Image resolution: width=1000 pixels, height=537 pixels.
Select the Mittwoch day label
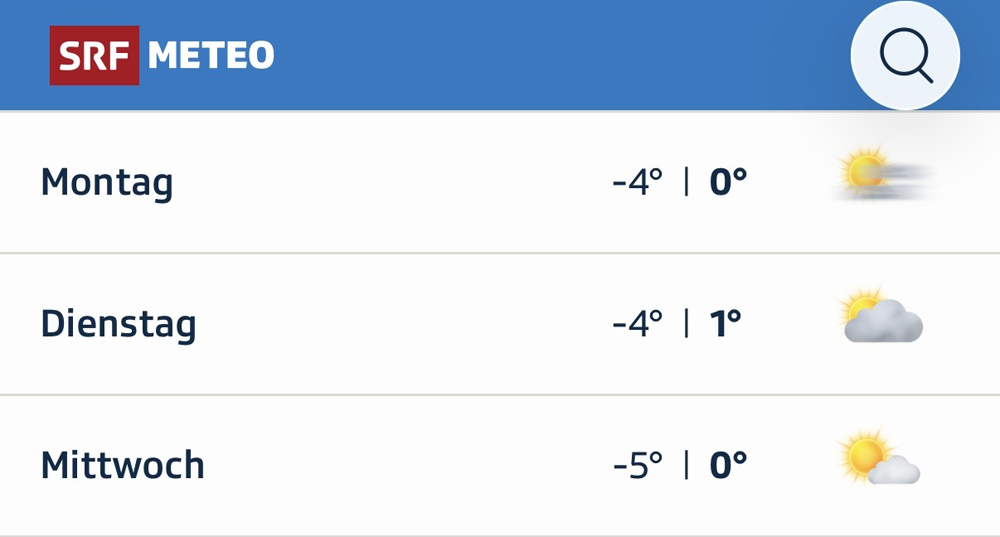(x=122, y=466)
